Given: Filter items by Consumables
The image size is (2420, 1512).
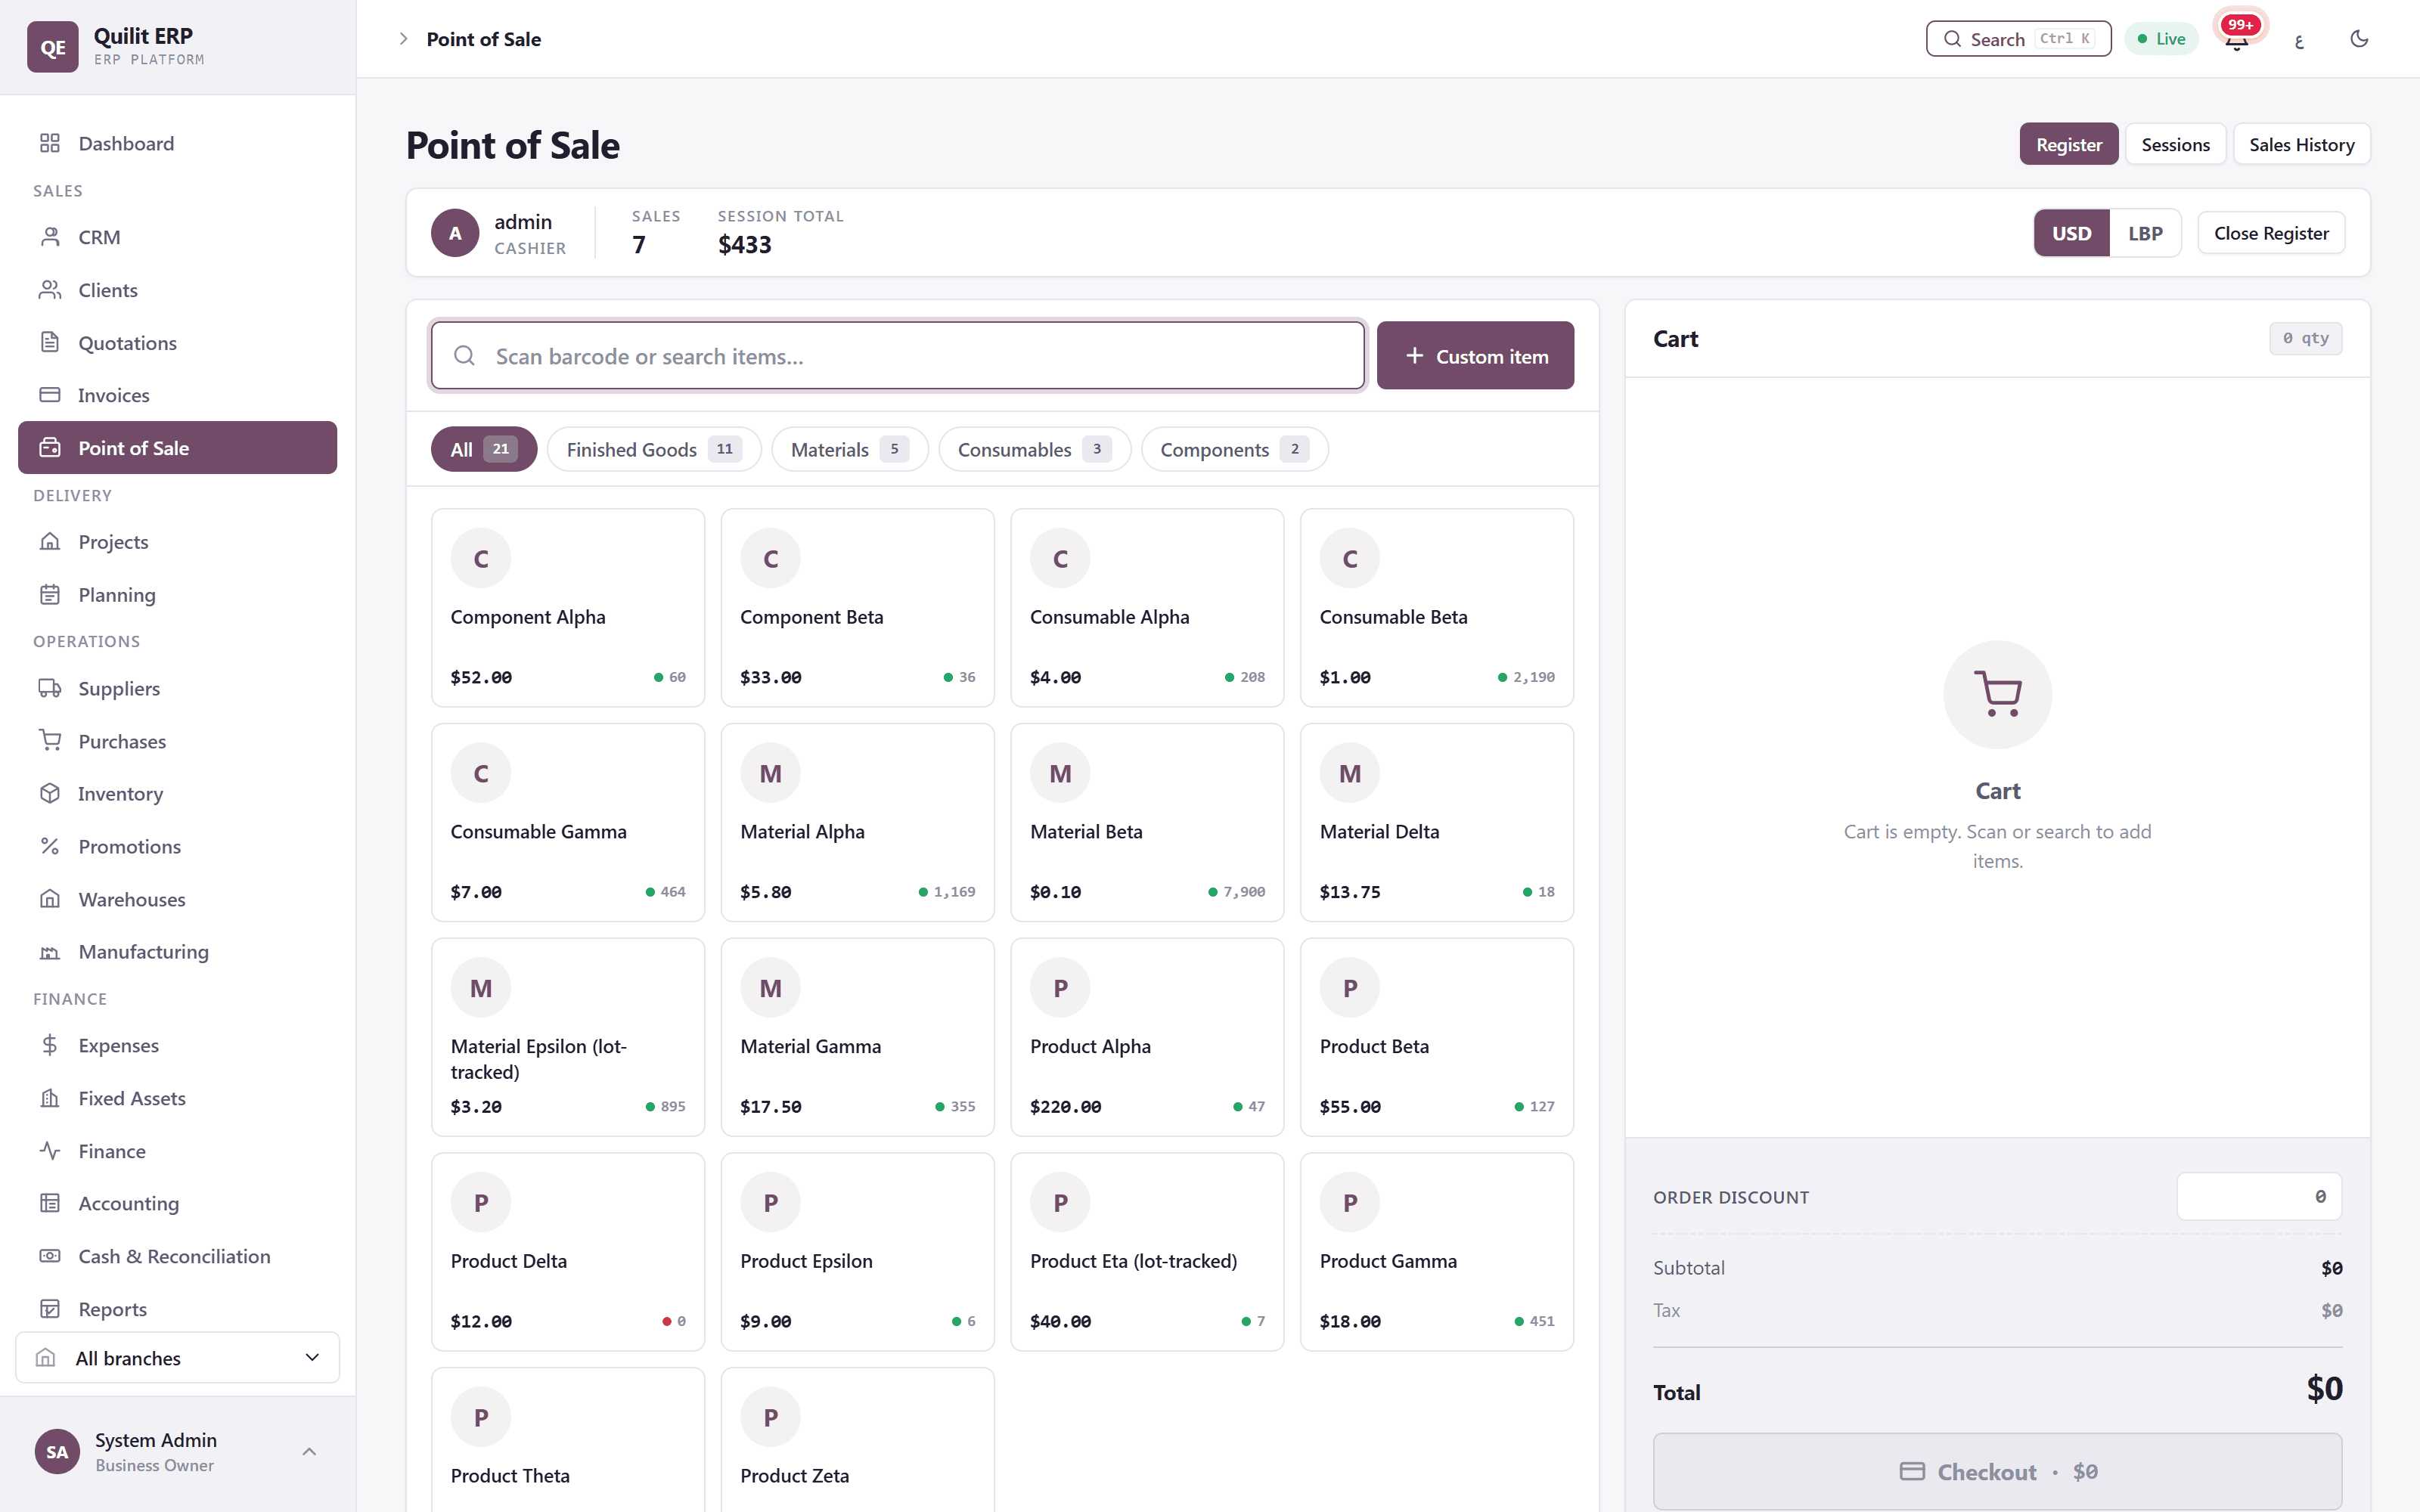Looking at the screenshot, I should 1034,449.
